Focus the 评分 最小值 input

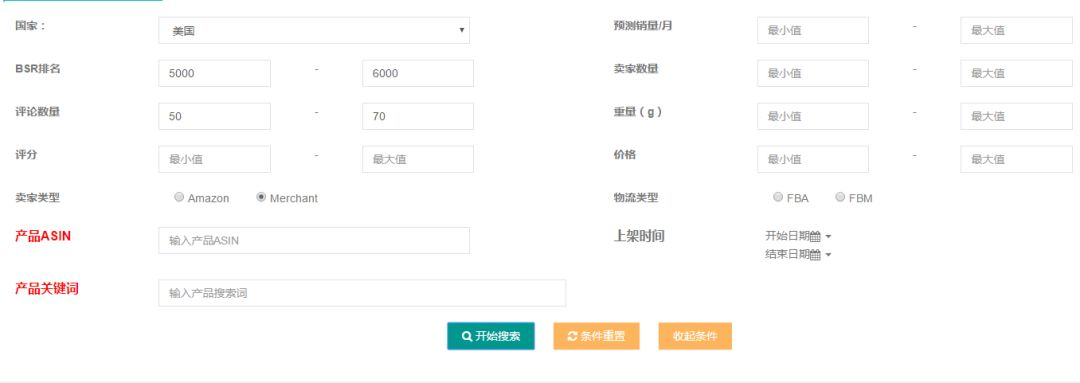click(214, 159)
